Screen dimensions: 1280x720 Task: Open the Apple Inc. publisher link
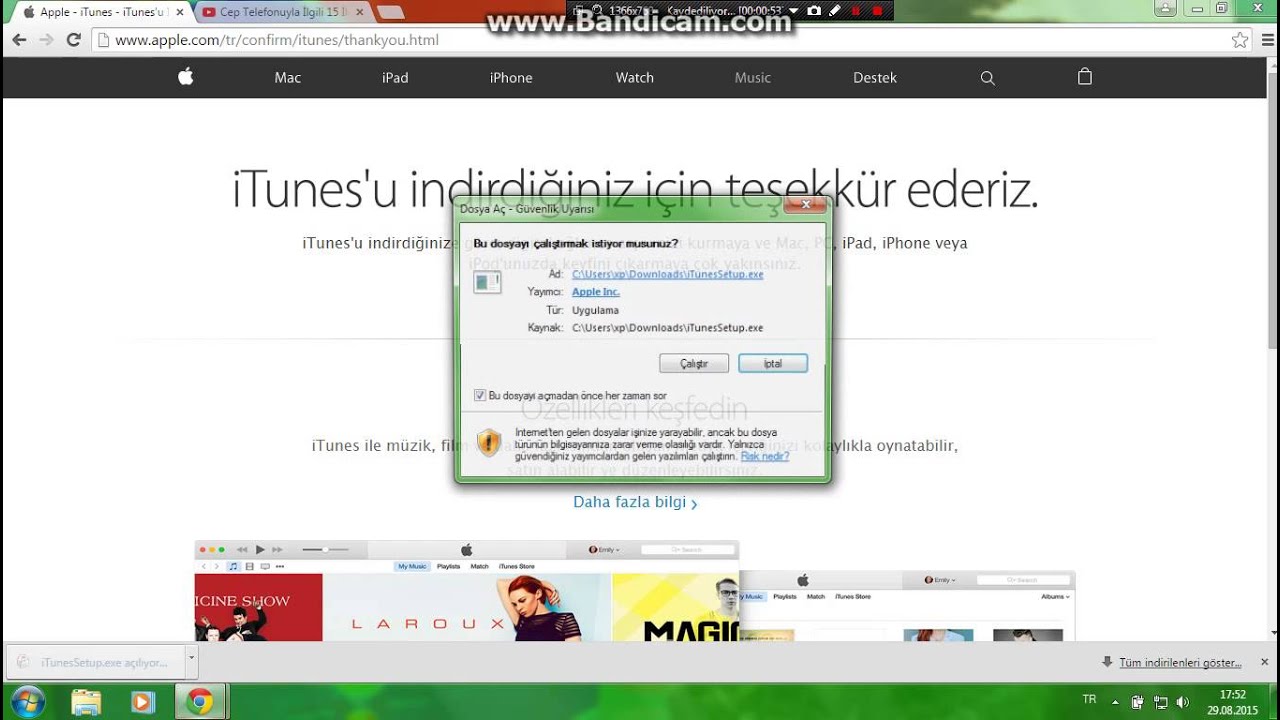pos(596,292)
